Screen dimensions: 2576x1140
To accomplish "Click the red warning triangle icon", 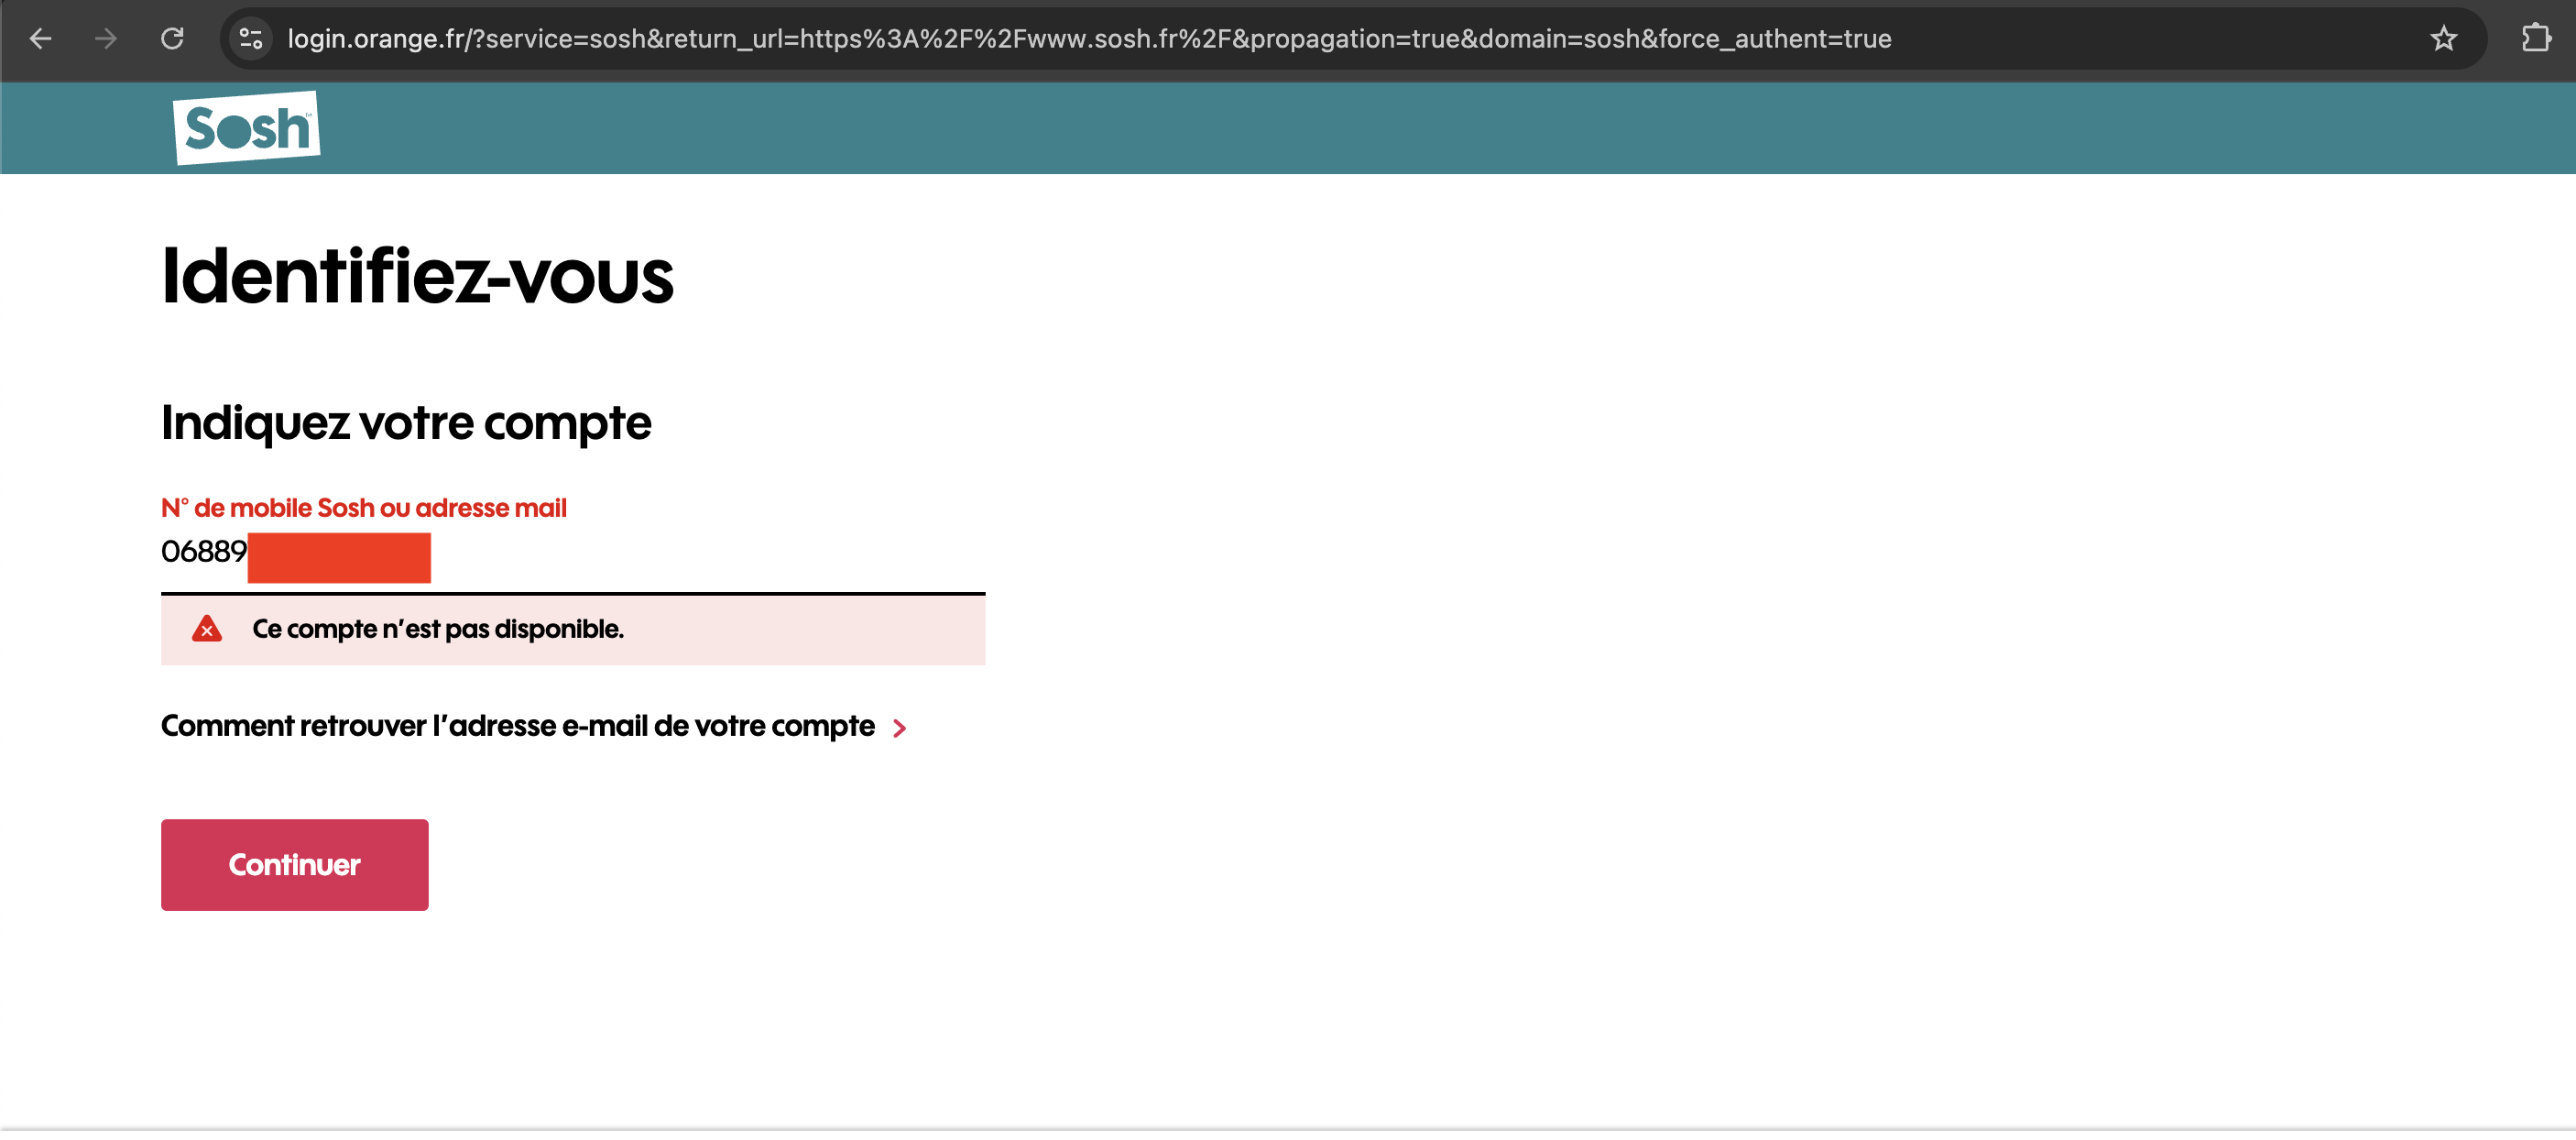I will [x=207, y=629].
